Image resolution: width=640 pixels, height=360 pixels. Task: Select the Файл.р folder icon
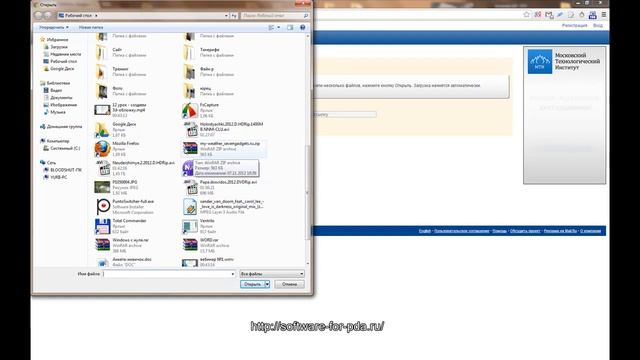(x=190, y=72)
